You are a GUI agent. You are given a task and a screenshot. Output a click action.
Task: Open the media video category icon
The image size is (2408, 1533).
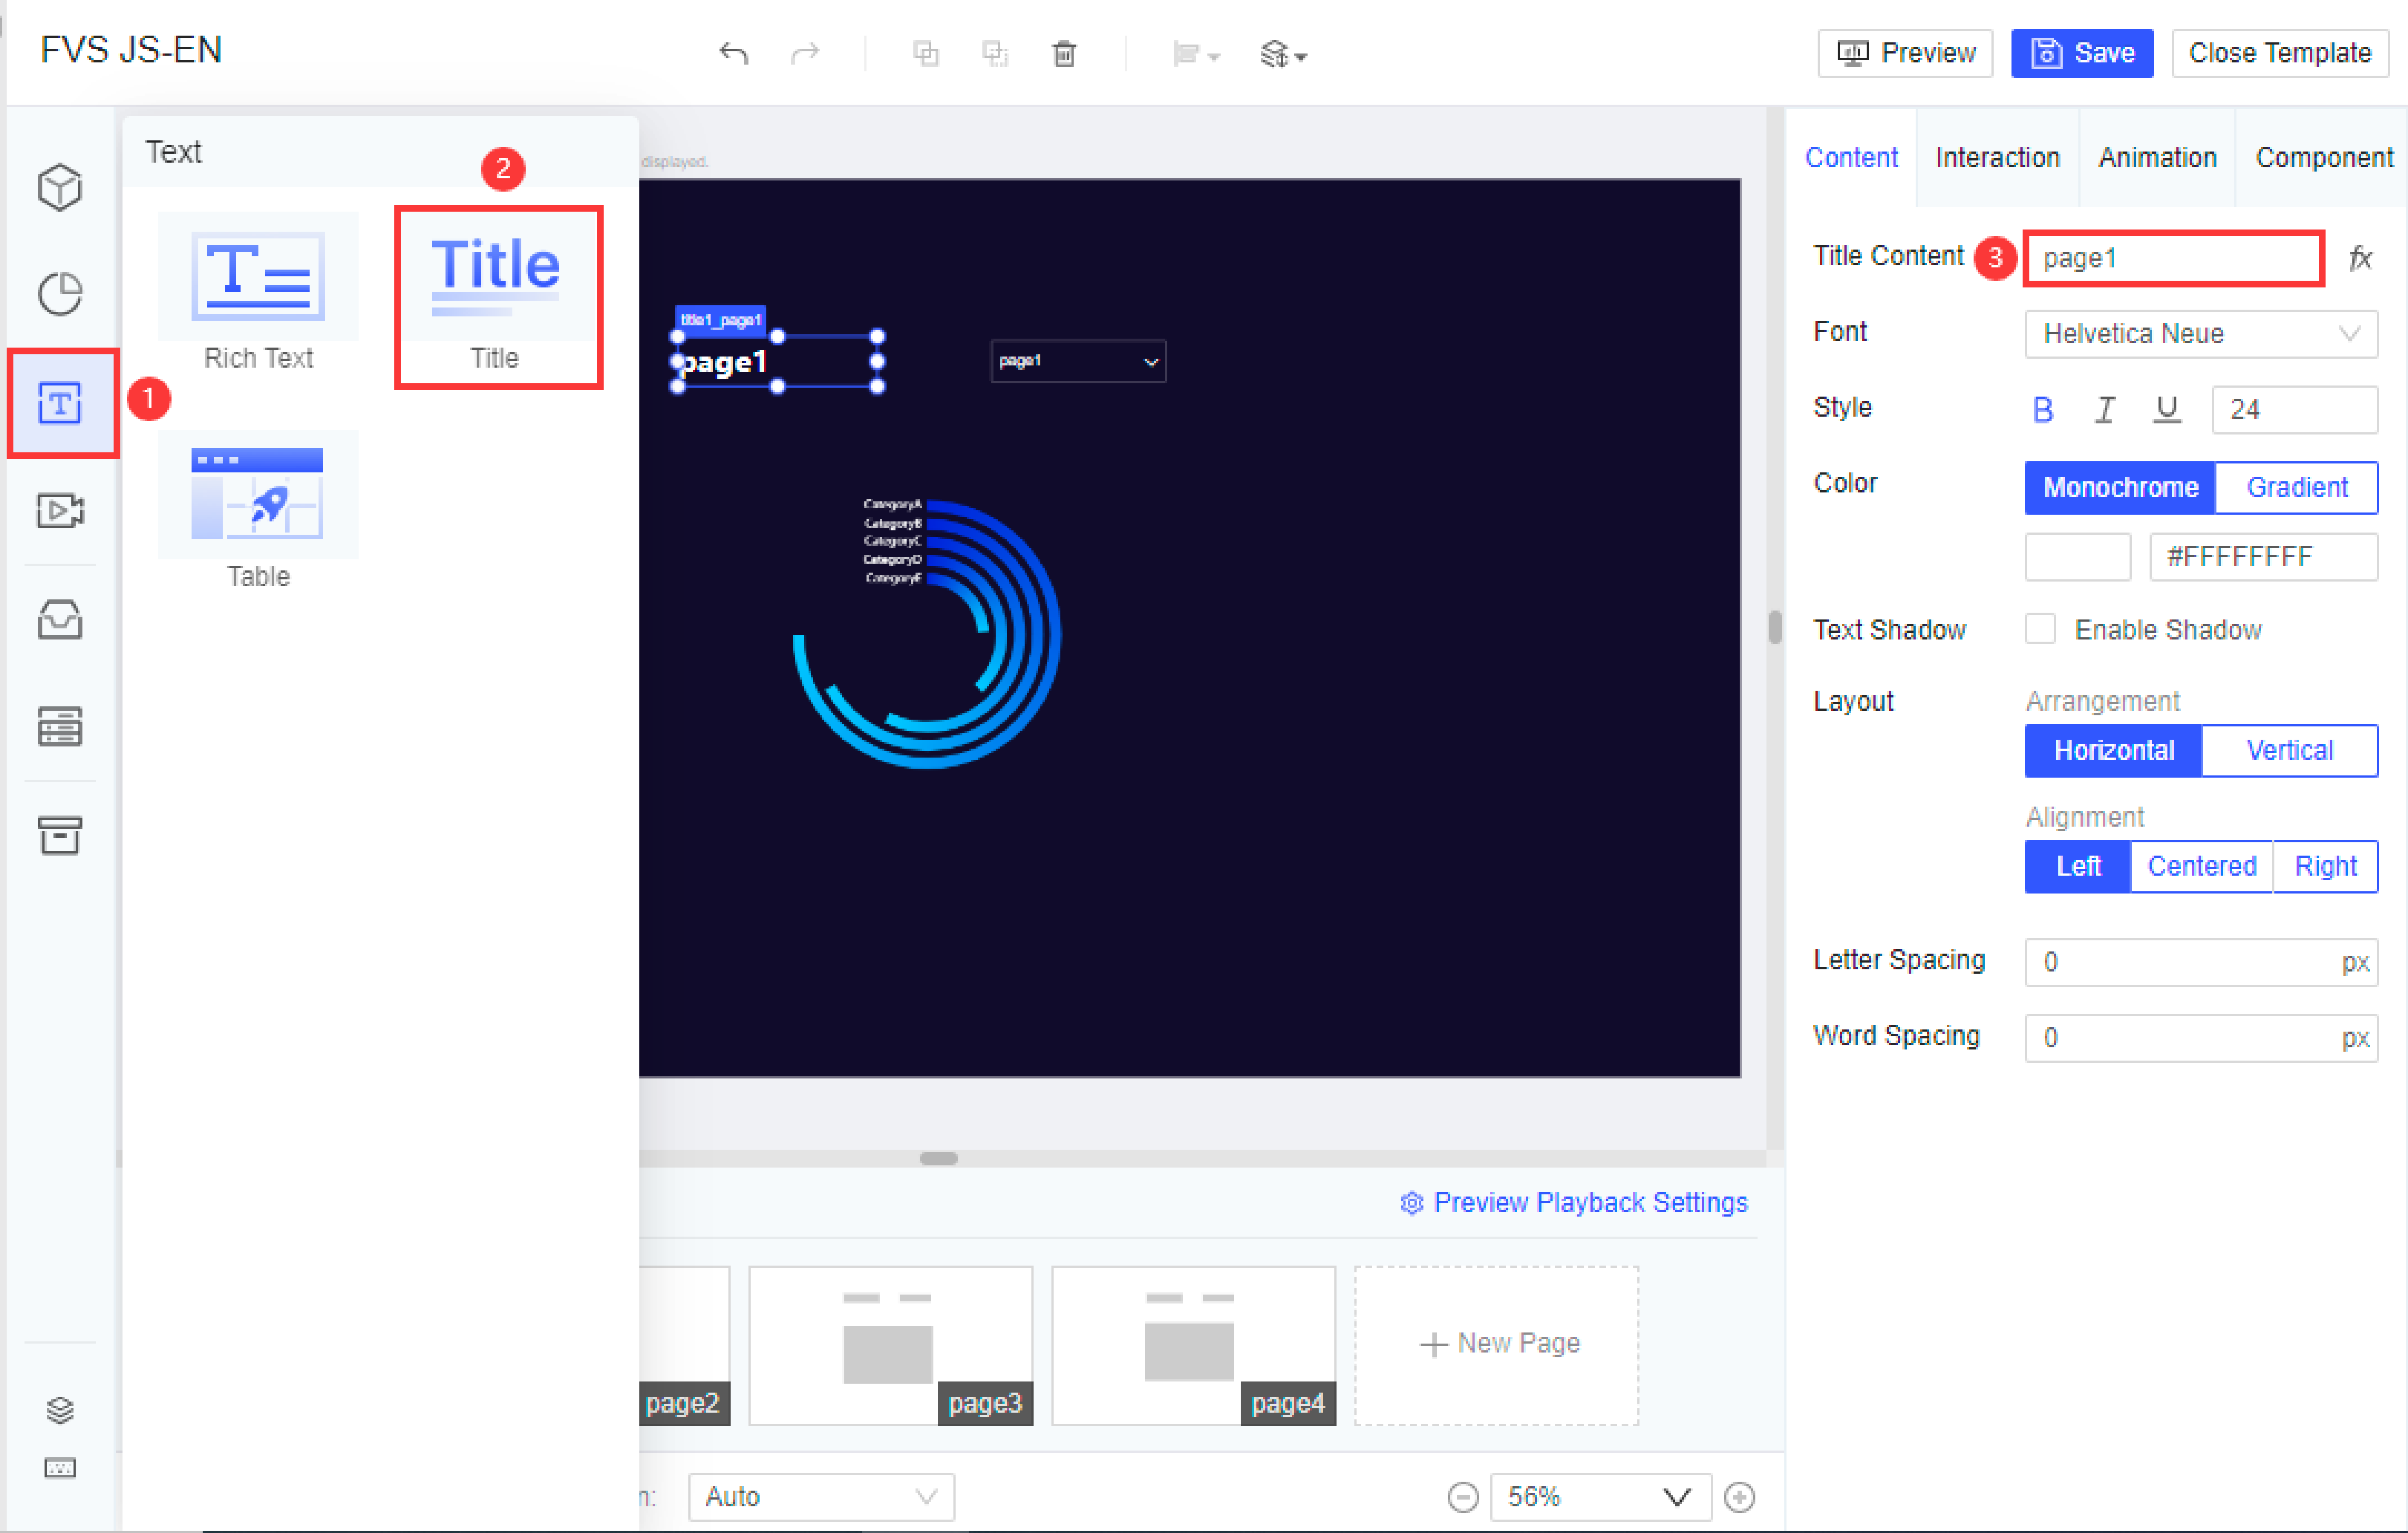[60, 510]
